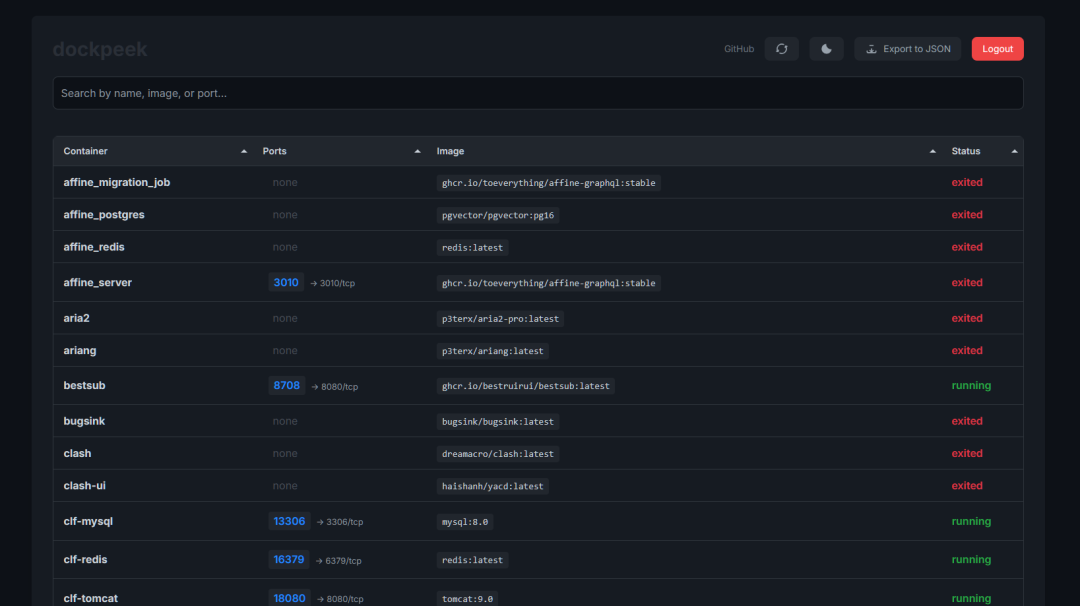Viewport: 1080px width, 606px height.
Task: Sort by Container column arrow
Action: (x=244, y=151)
